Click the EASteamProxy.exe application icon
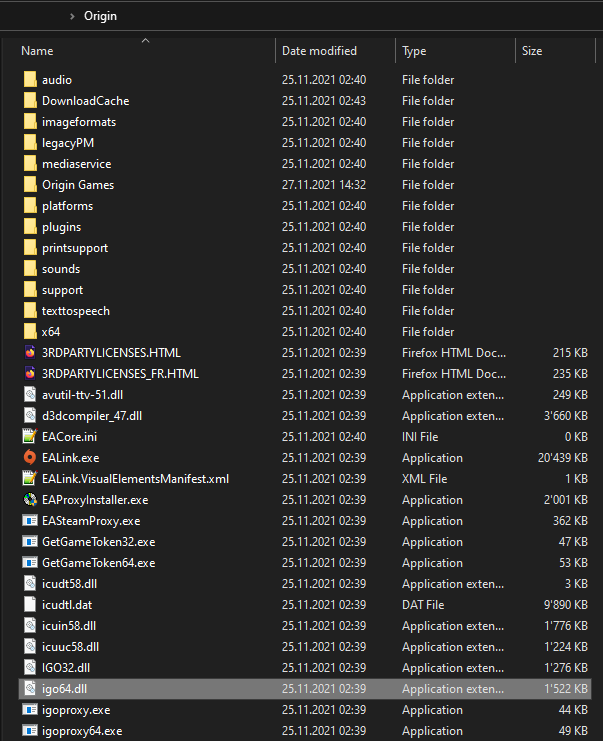The image size is (603, 741). (30, 520)
